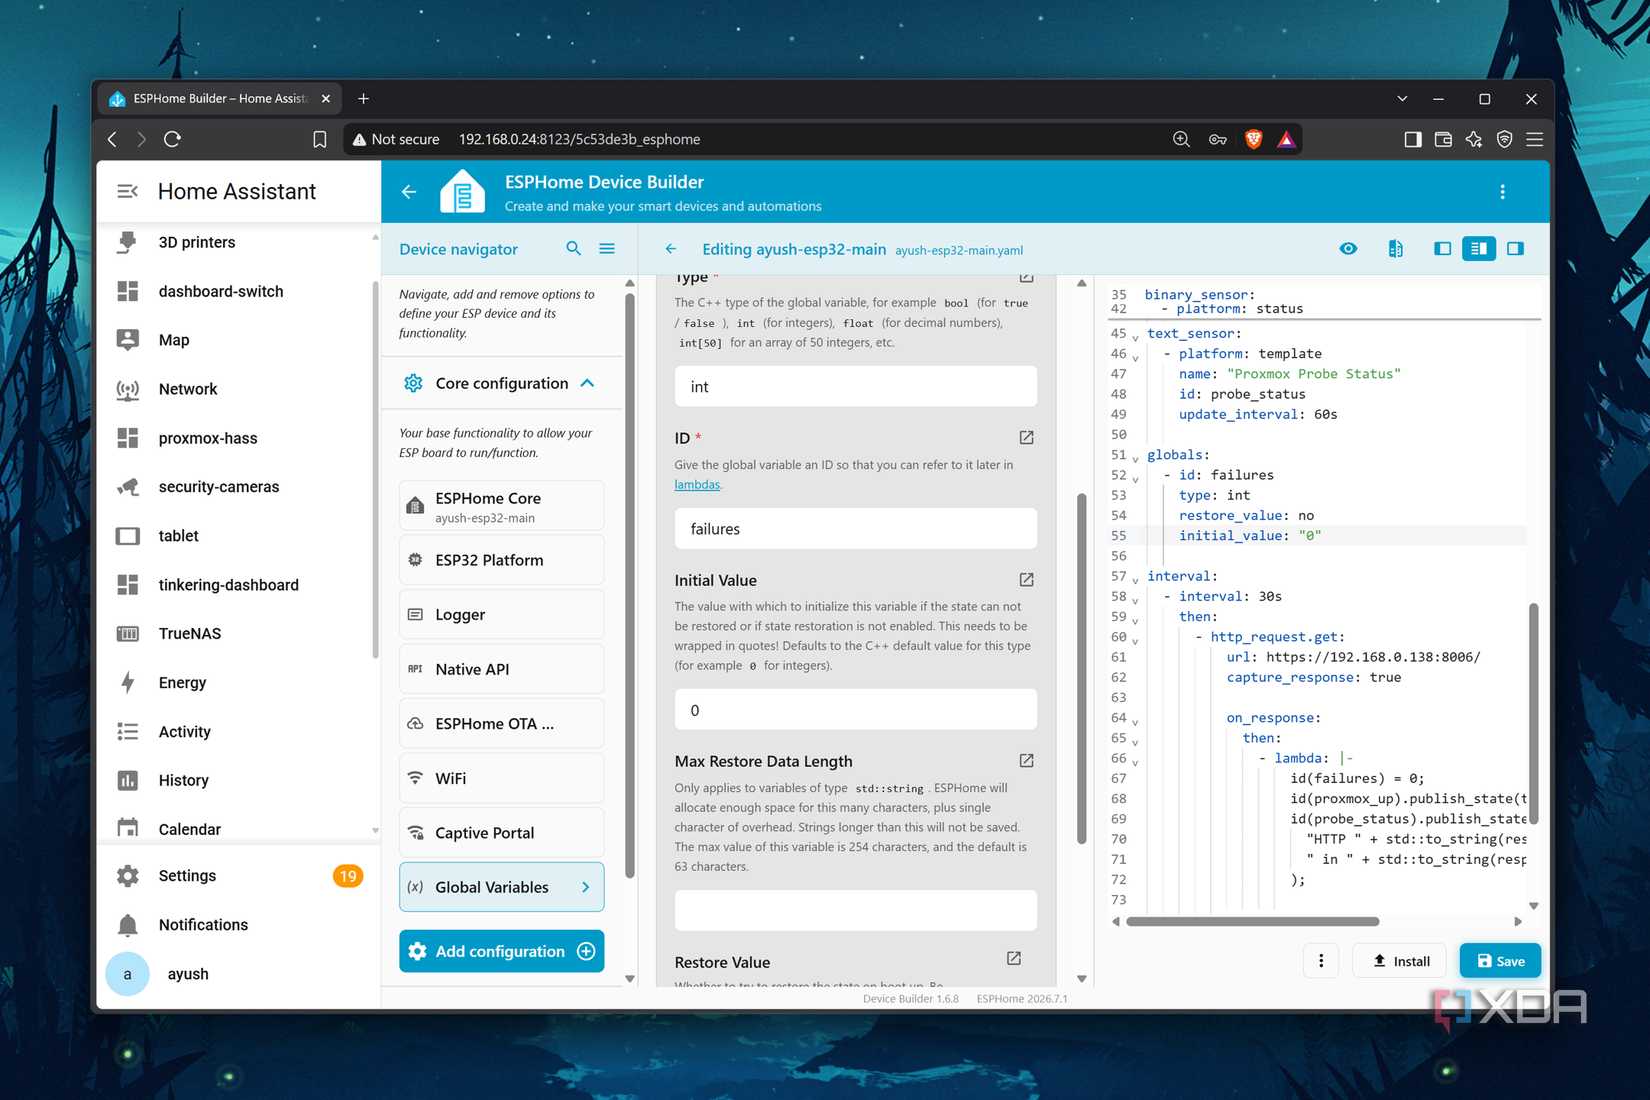Open Native API configuration
1650x1100 pixels.
coord(502,669)
